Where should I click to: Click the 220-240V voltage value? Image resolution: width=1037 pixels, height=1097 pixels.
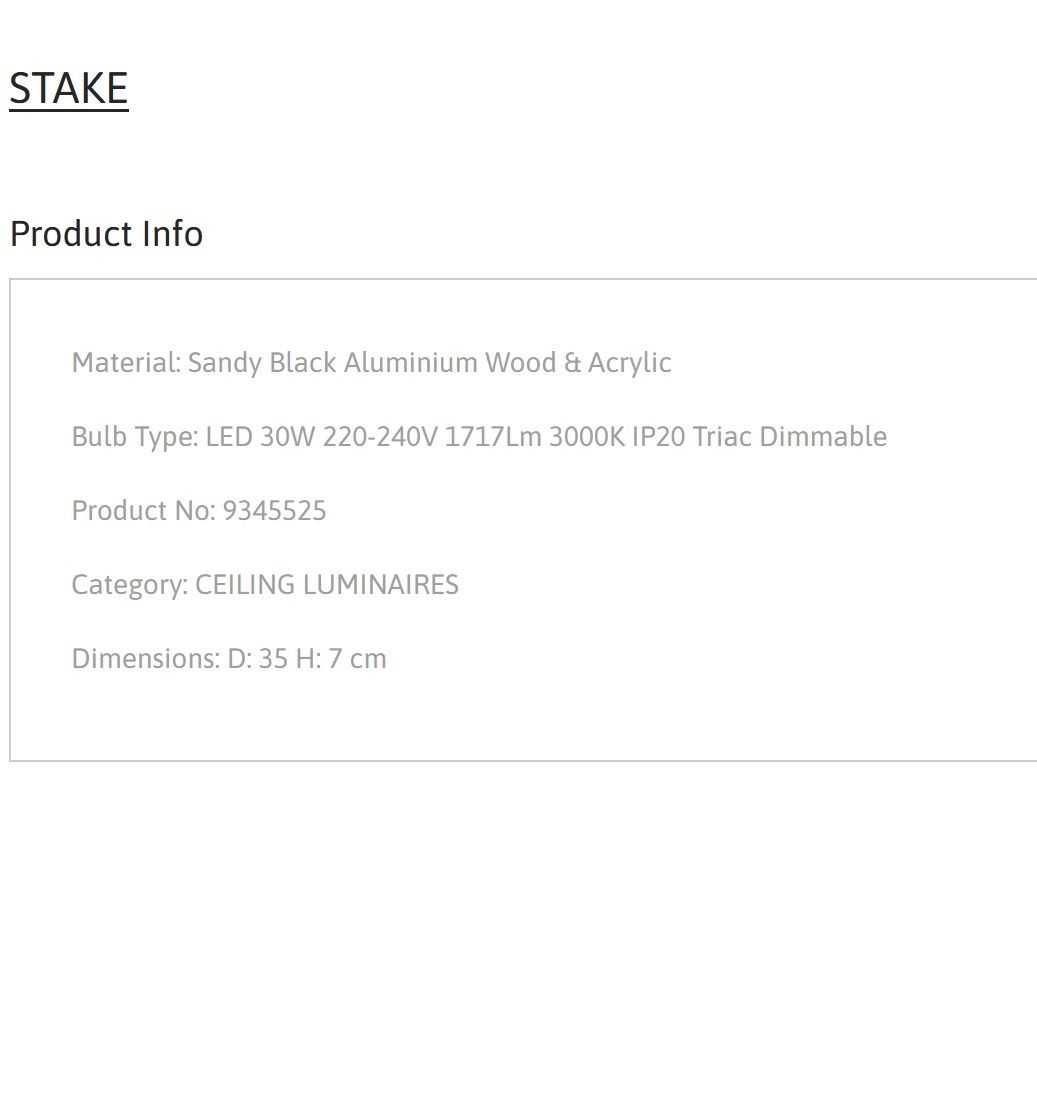click(x=380, y=437)
